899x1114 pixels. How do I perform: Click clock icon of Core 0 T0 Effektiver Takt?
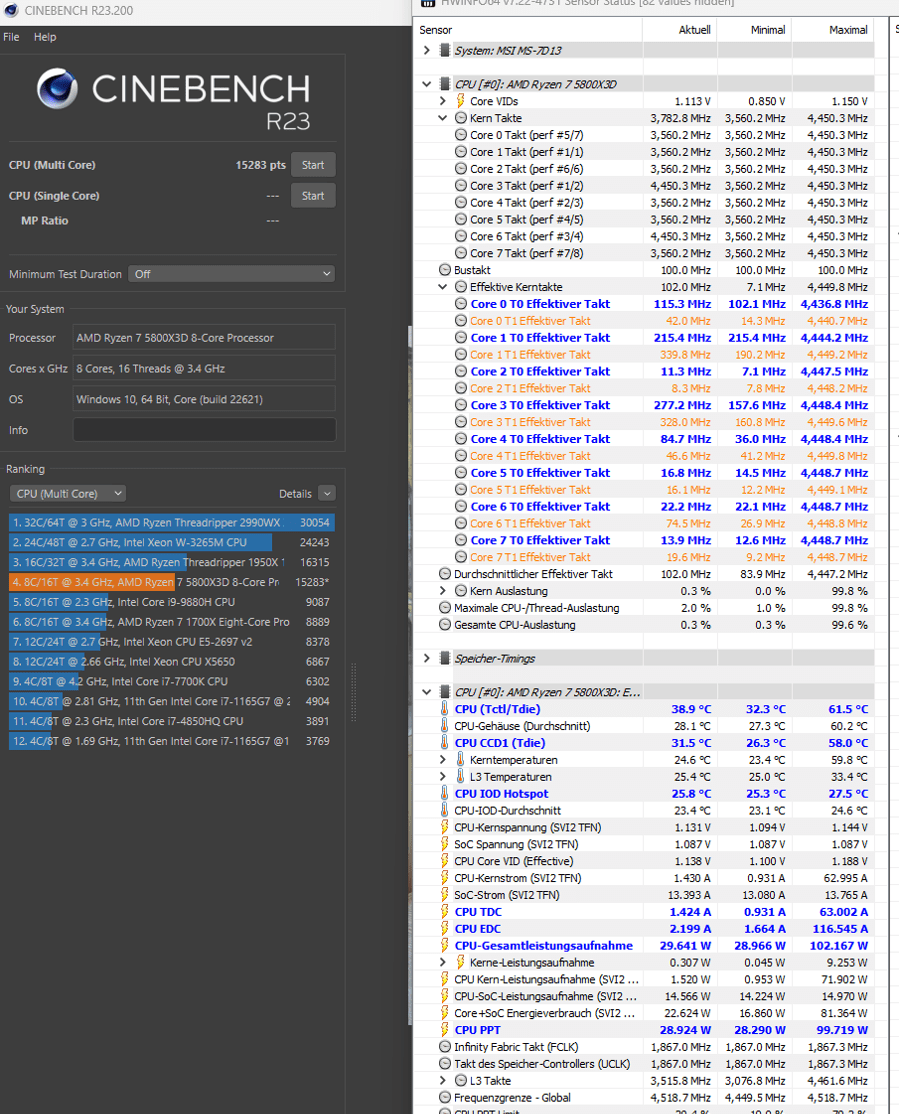(x=461, y=304)
